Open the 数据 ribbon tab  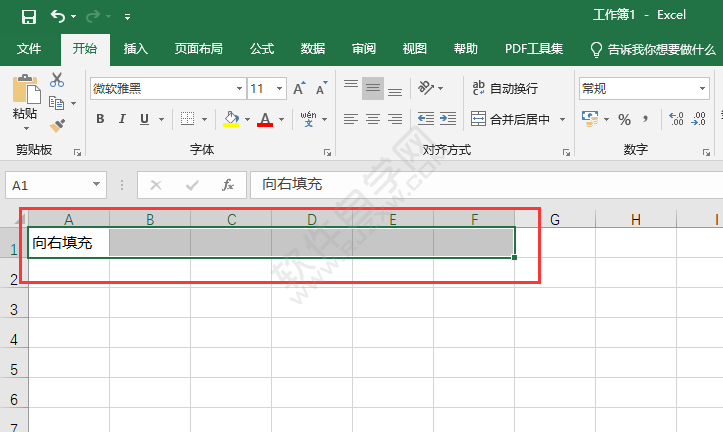click(313, 49)
